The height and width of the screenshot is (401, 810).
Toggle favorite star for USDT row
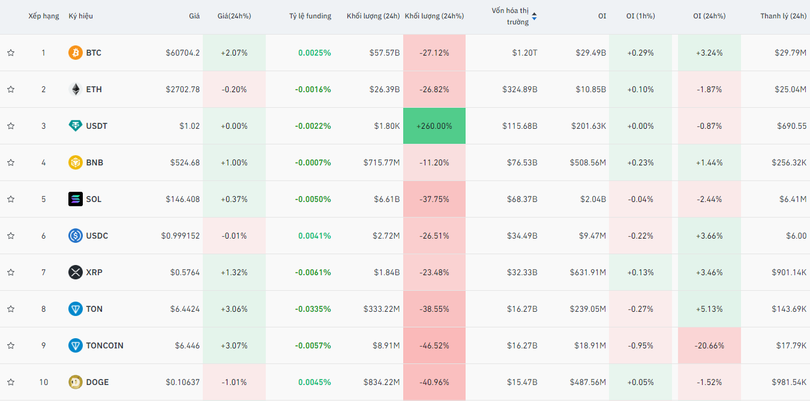[11, 126]
